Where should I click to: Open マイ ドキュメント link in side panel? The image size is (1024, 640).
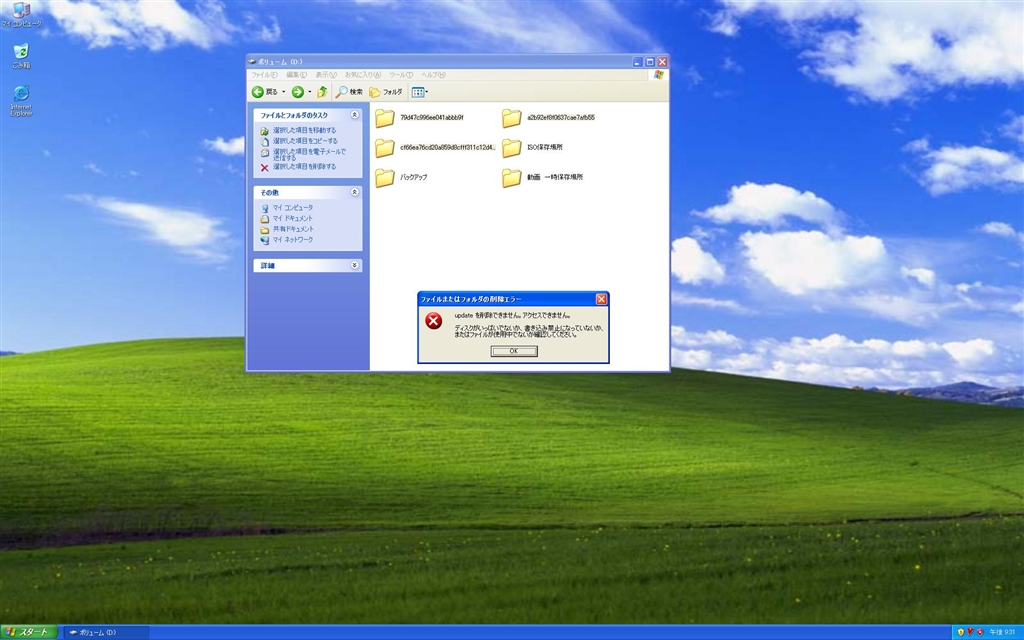(x=293, y=218)
